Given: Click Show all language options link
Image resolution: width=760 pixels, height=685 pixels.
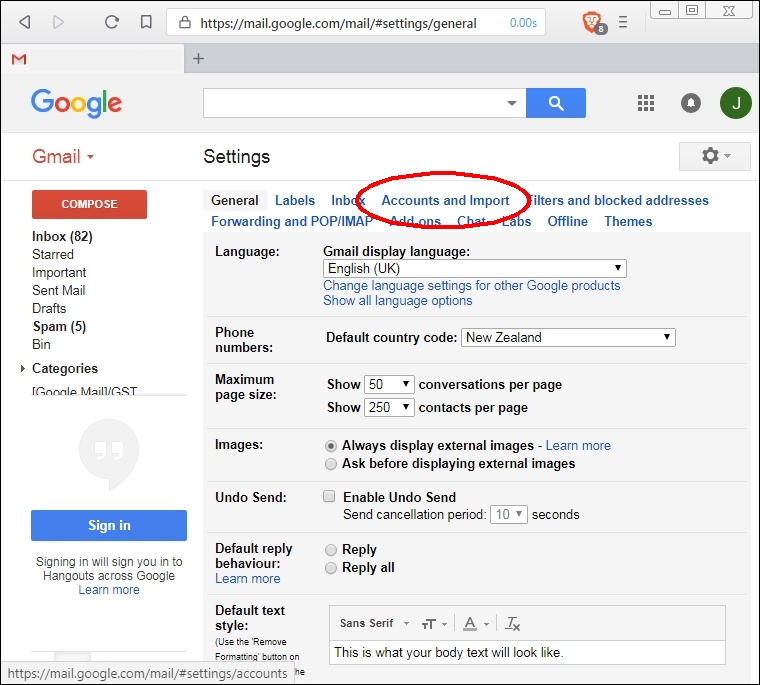Looking at the screenshot, I should tap(397, 301).
